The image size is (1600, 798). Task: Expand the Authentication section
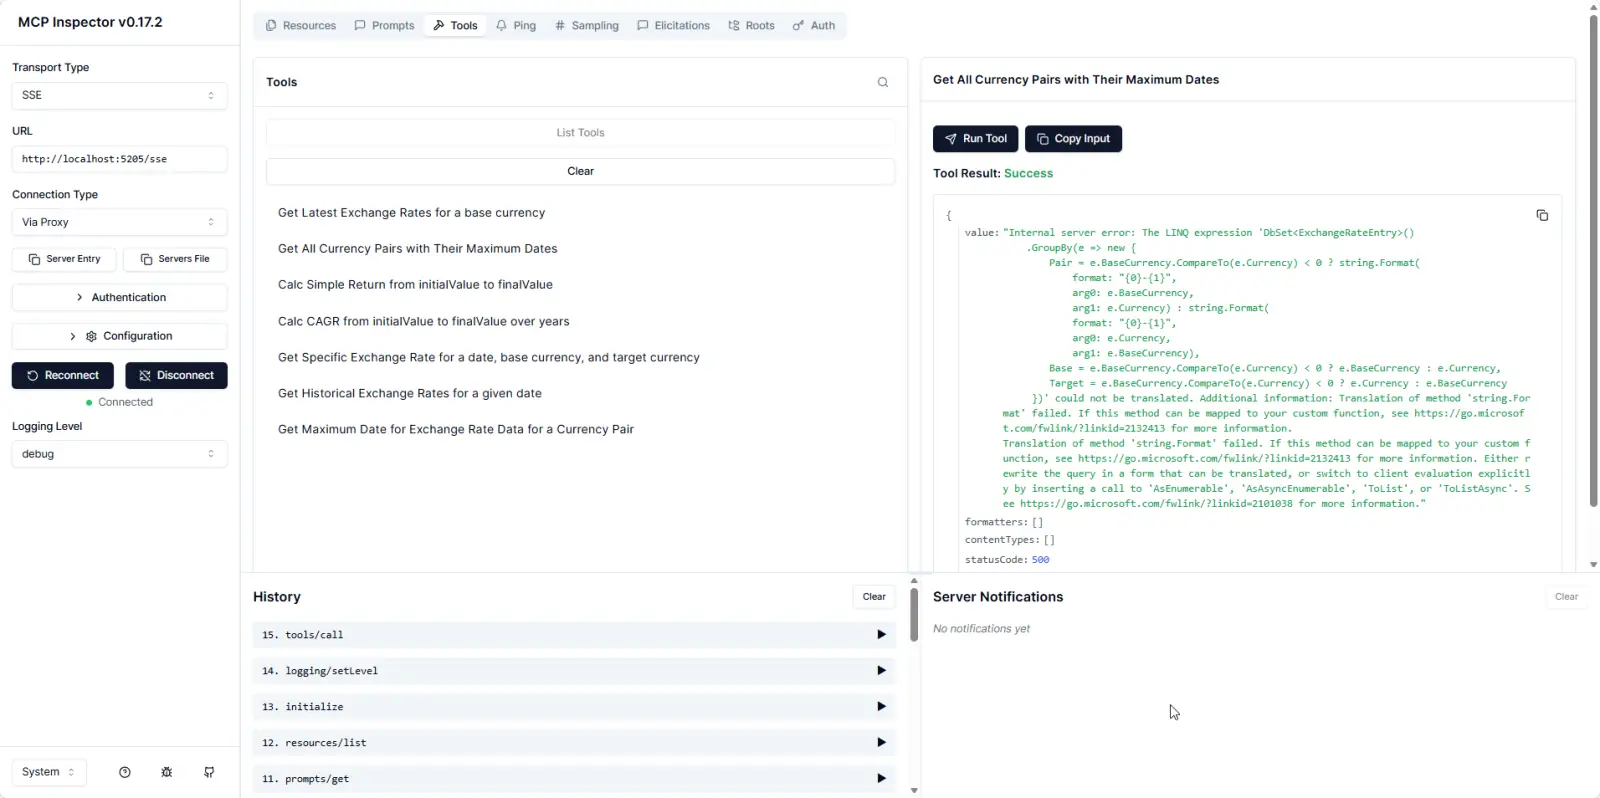click(119, 298)
